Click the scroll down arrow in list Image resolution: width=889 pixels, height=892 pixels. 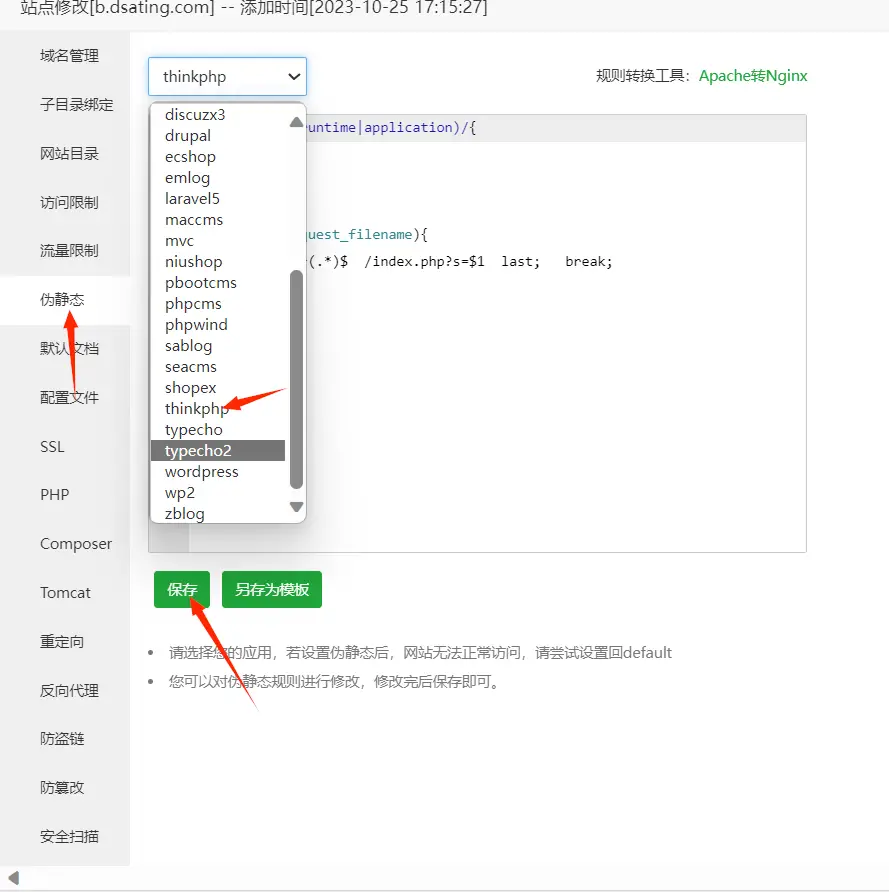[296, 507]
